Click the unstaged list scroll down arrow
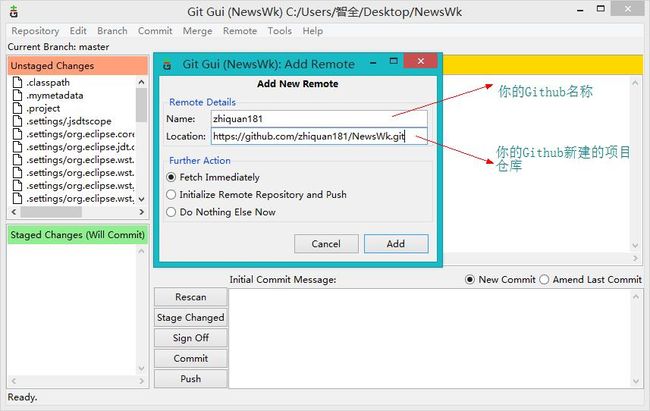This screenshot has height=411, width=650. point(141,199)
